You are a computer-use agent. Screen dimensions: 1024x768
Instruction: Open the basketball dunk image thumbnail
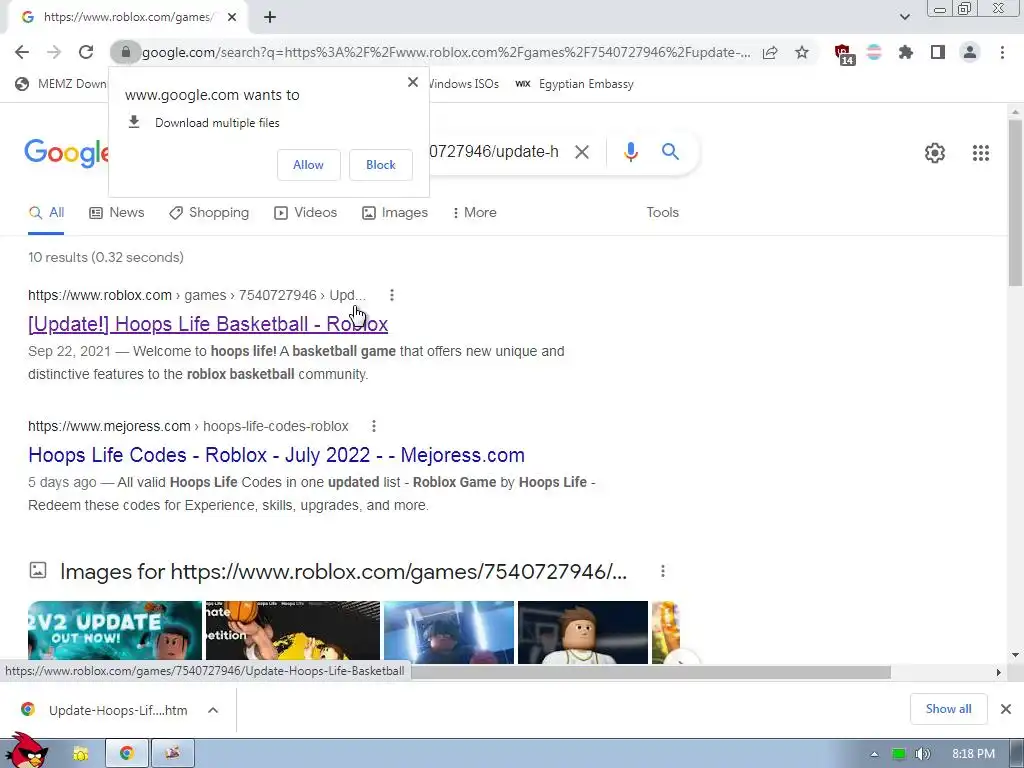tap(293, 632)
